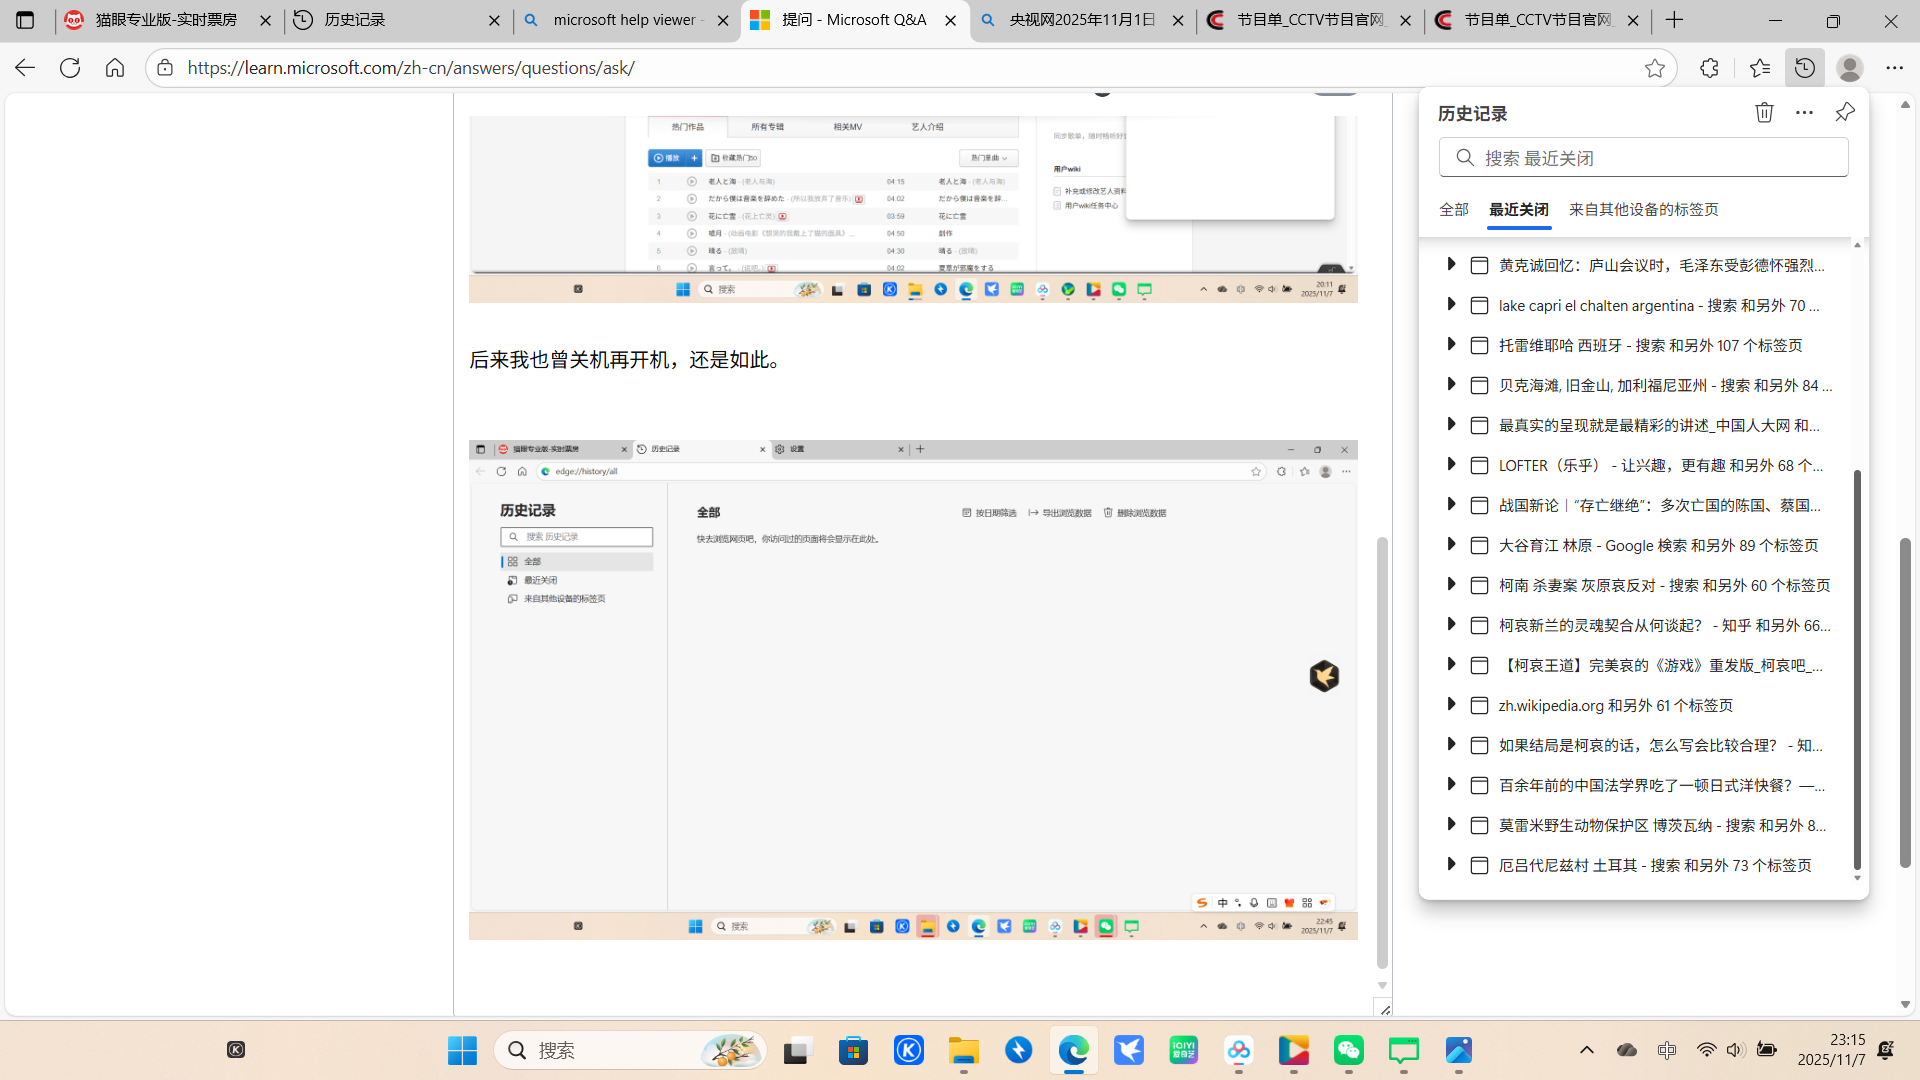Add this page to favorites star
The height and width of the screenshot is (1080, 1920).
click(1654, 68)
